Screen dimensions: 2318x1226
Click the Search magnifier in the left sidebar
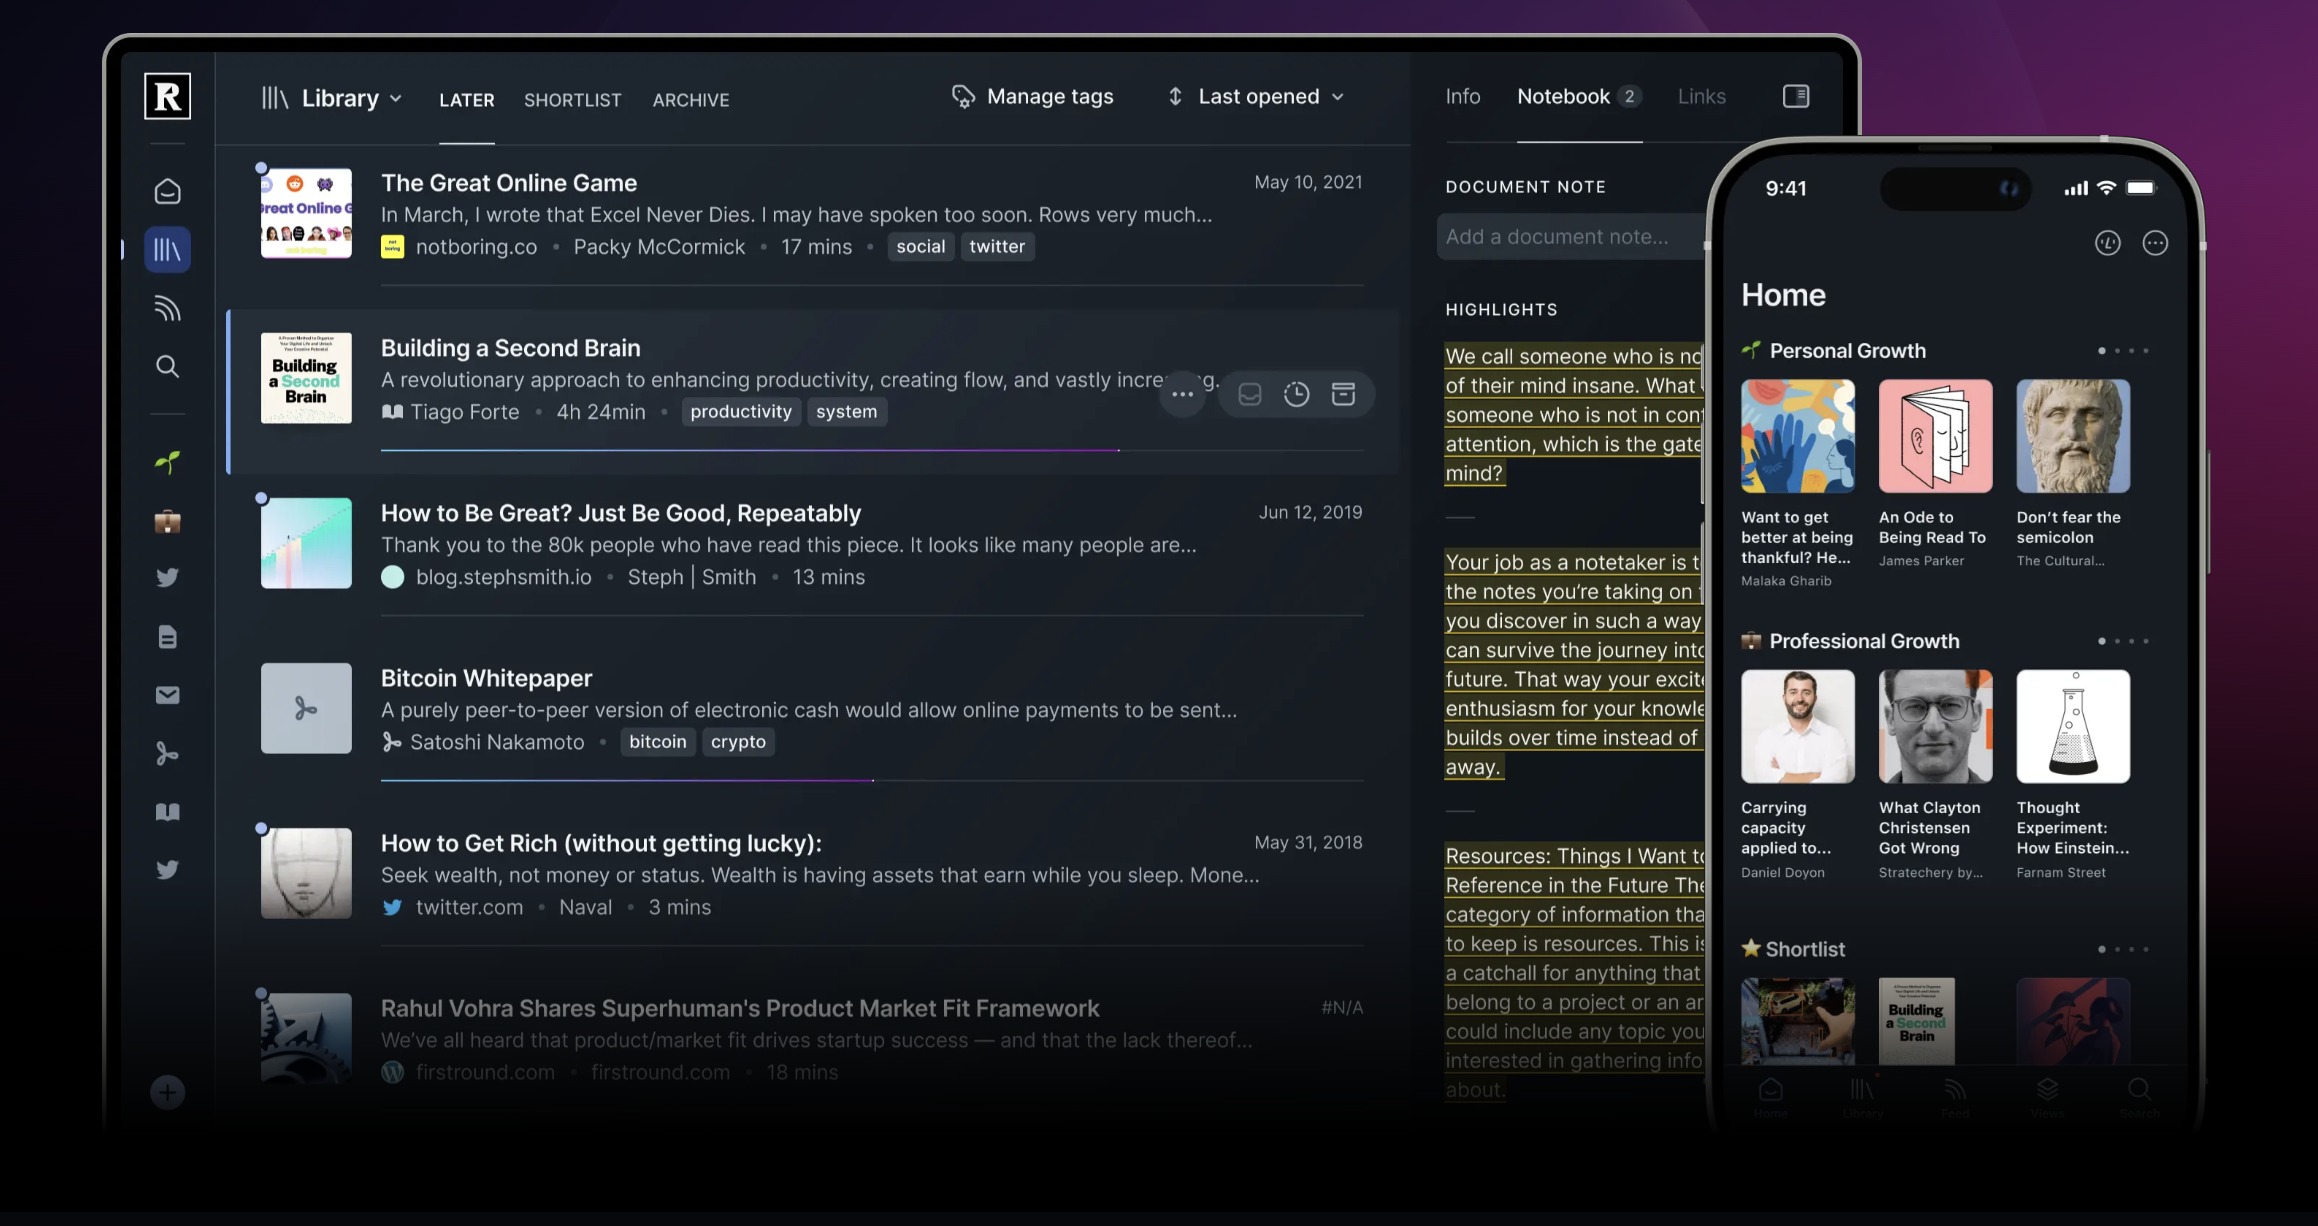tap(167, 367)
